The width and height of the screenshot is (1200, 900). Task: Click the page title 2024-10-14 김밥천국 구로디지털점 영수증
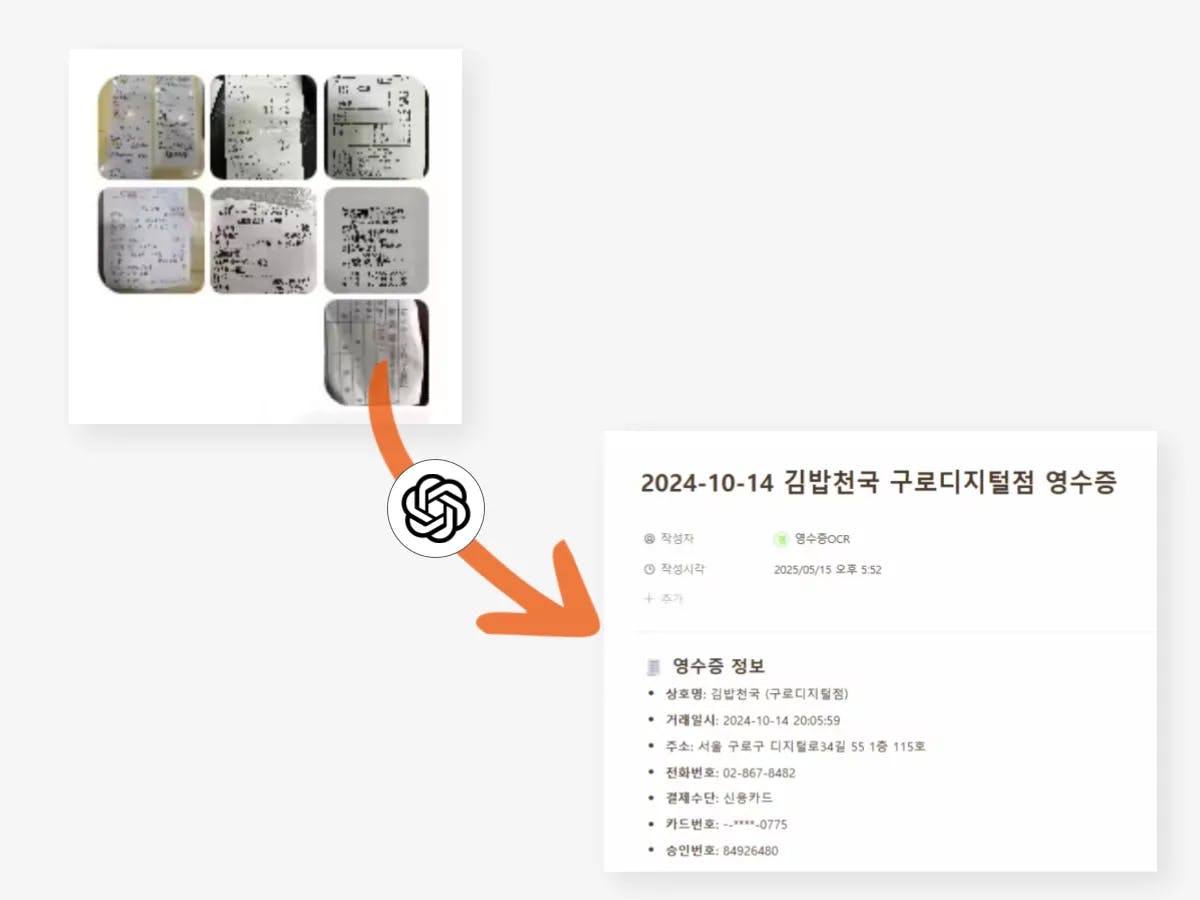tap(878, 483)
